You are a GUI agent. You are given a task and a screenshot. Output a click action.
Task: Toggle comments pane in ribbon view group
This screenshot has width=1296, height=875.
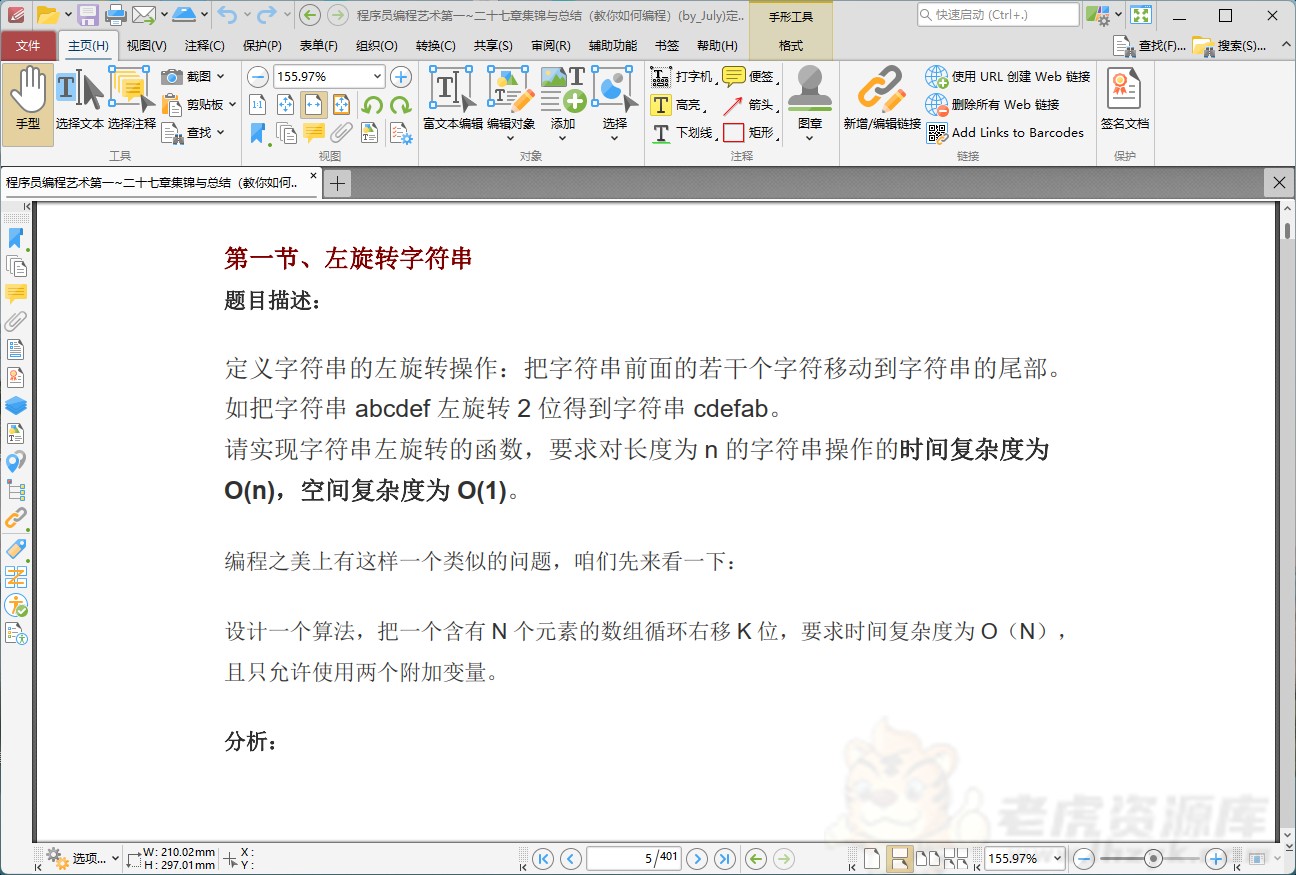(x=314, y=132)
